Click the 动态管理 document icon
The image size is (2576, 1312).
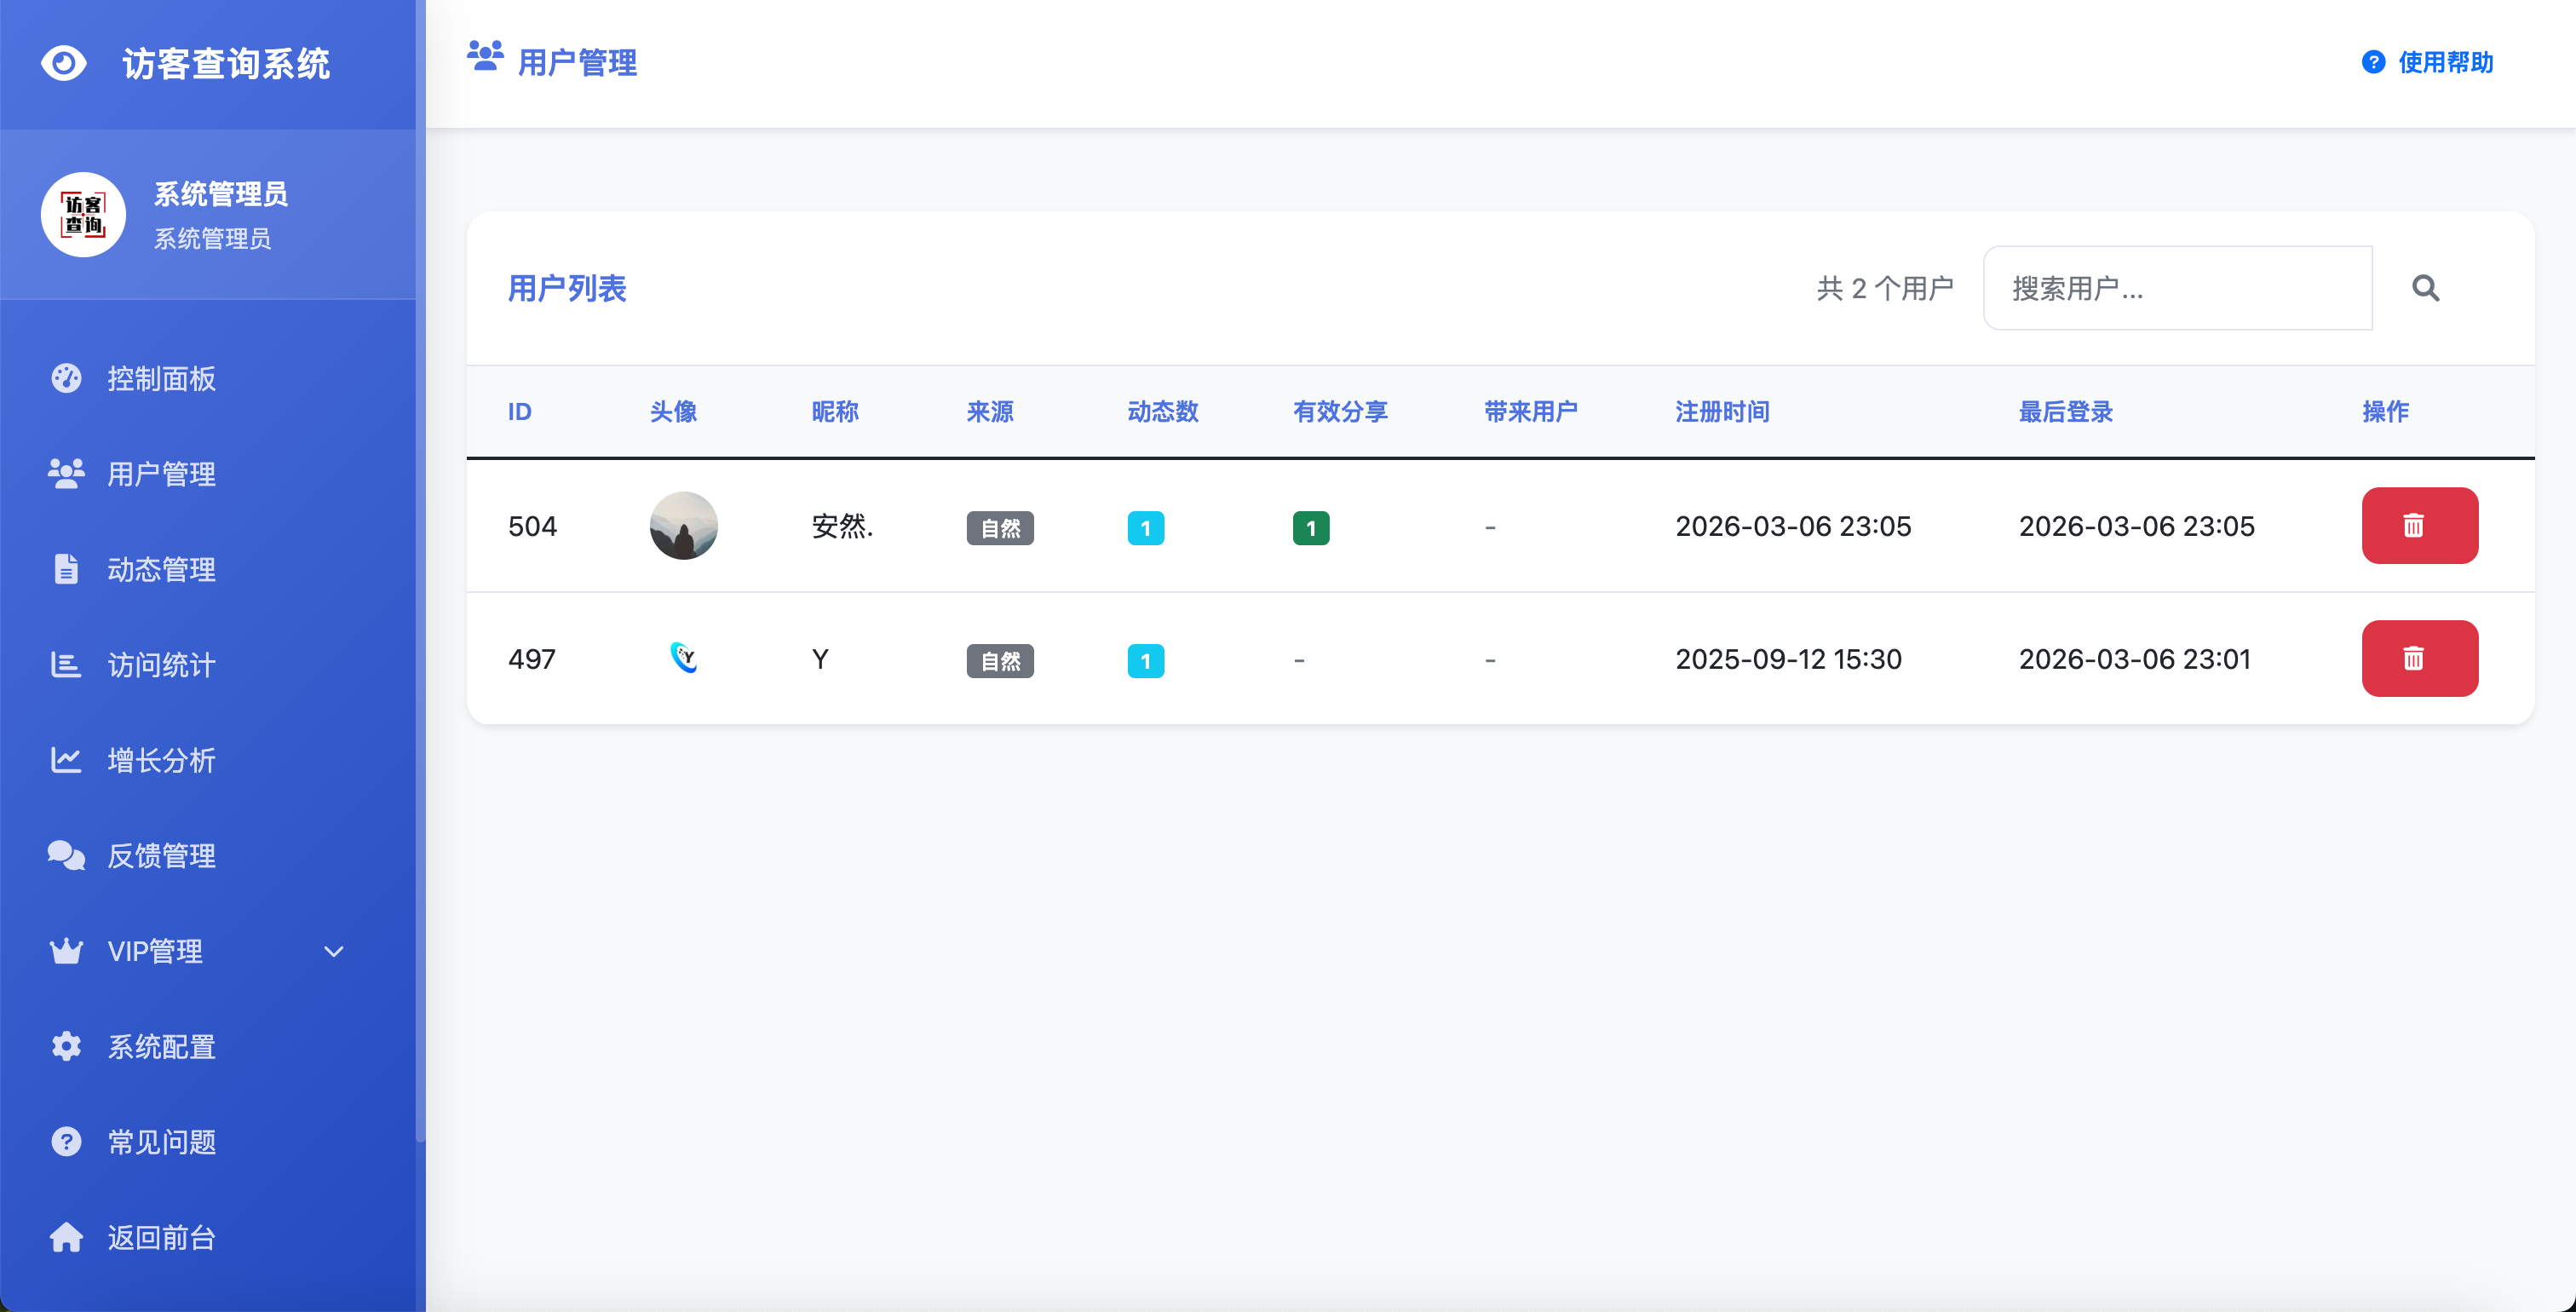click(x=65, y=569)
